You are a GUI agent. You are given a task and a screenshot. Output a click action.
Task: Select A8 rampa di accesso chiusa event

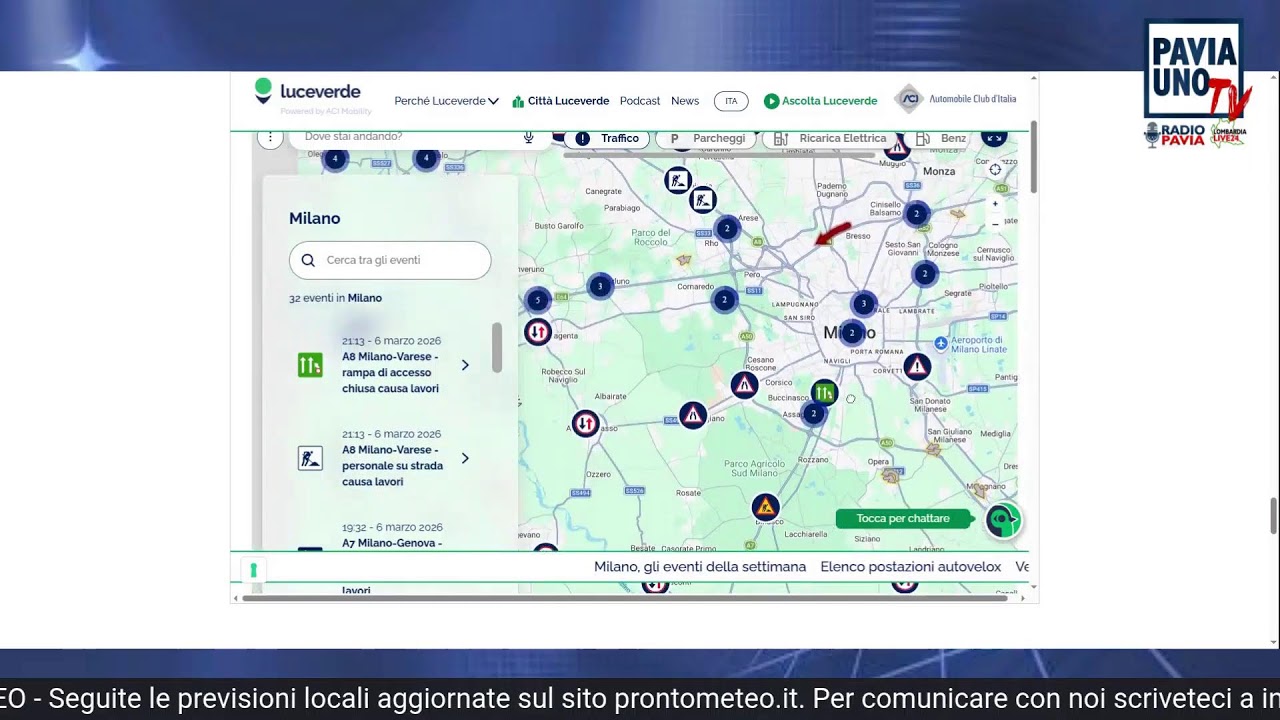(x=385, y=365)
